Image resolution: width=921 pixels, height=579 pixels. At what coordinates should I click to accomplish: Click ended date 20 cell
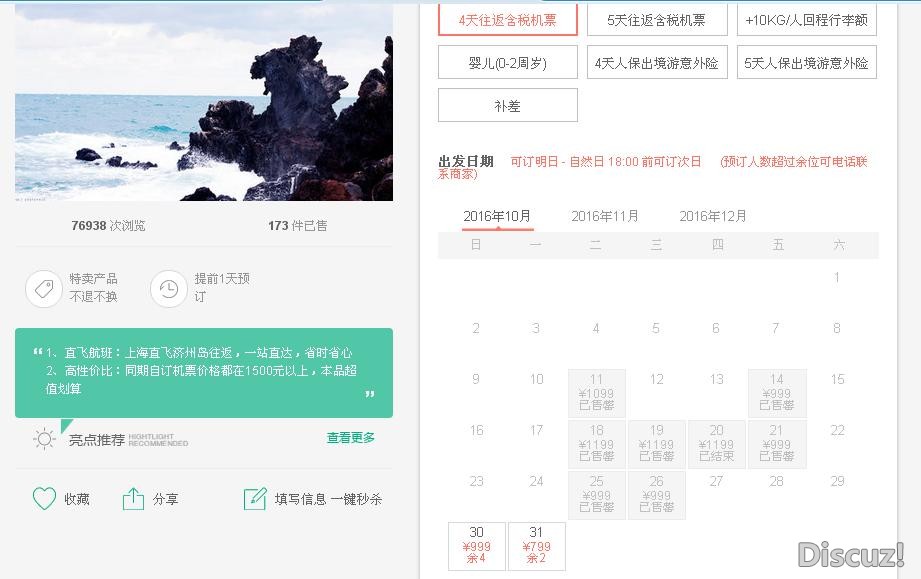[x=717, y=443]
